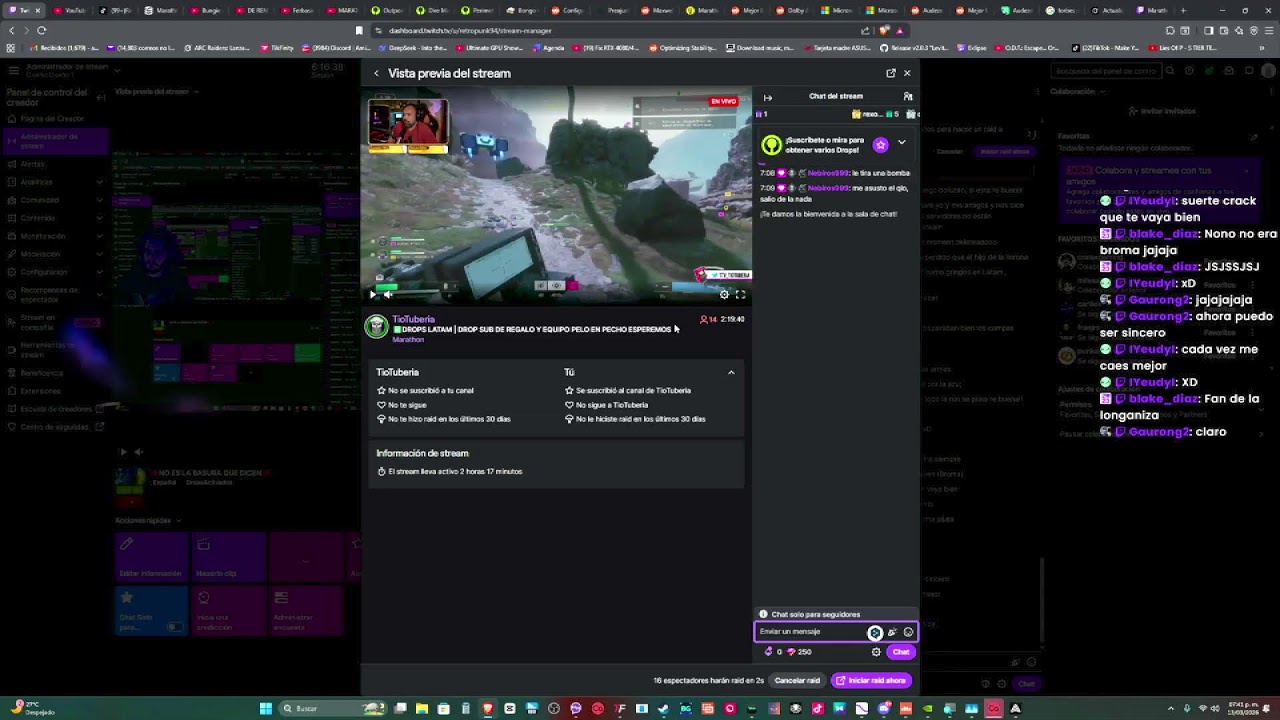Open chatter Nebiros993's 7:08 message username
Screen dimensions: 1280x720
(x=828, y=173)
